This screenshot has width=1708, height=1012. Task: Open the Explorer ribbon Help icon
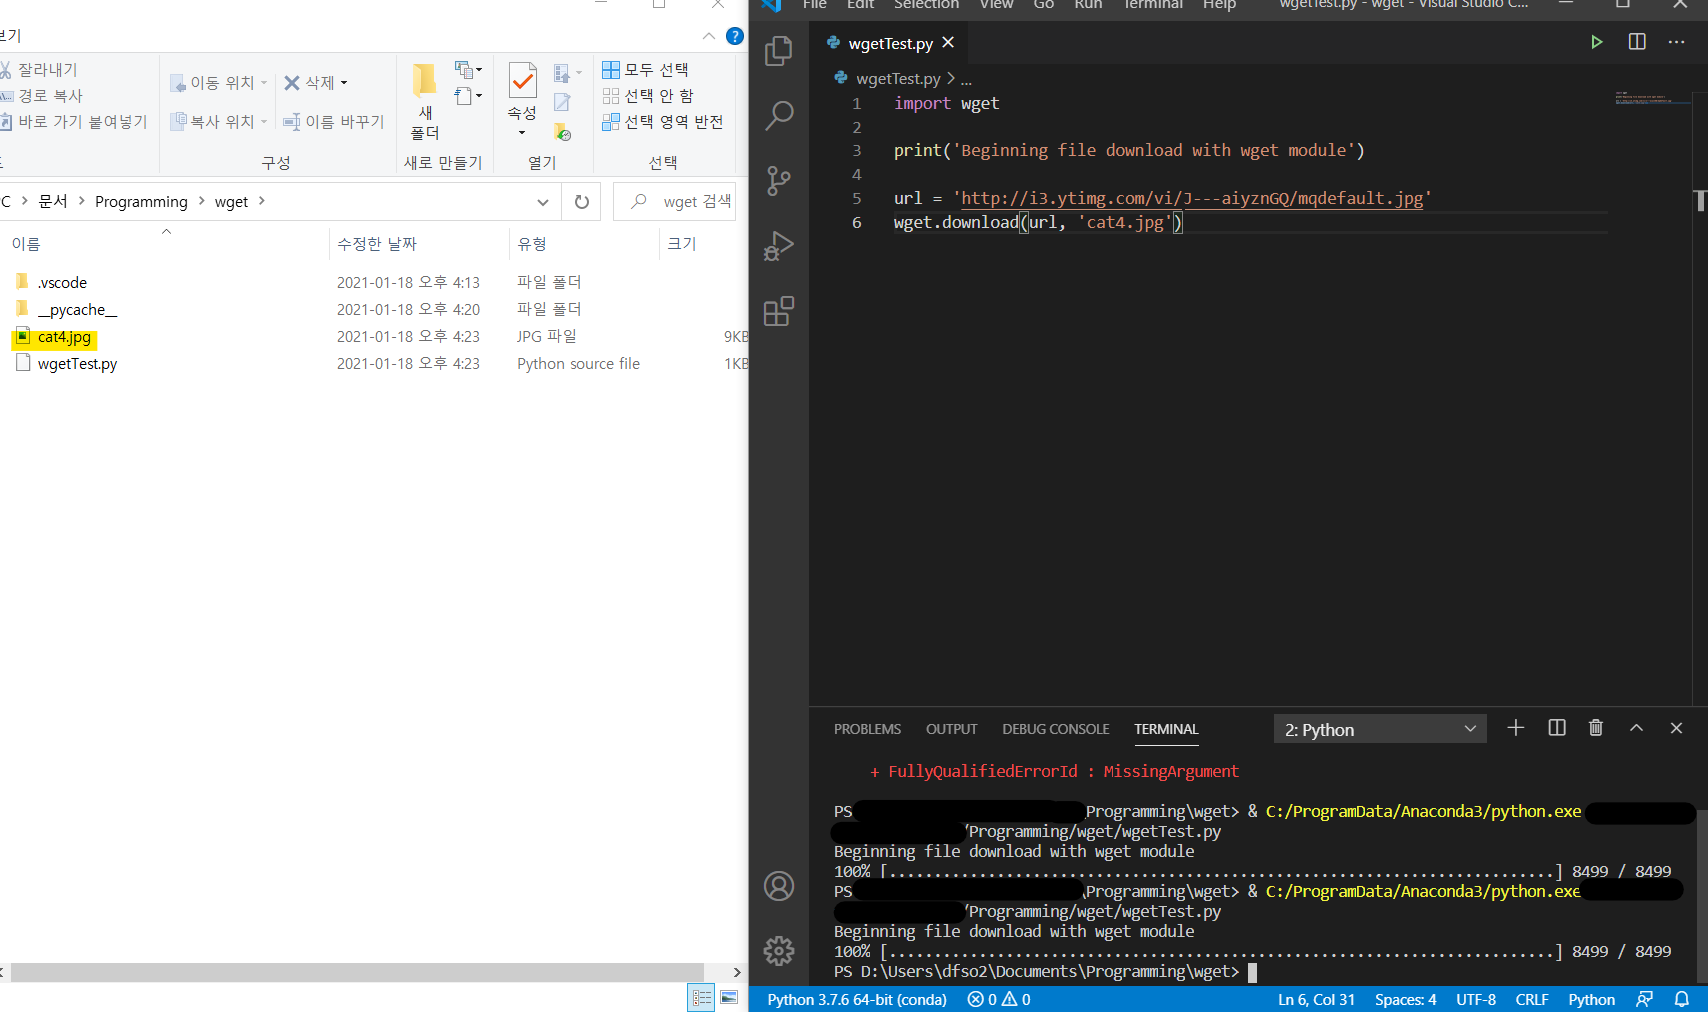tap(735, 36)
